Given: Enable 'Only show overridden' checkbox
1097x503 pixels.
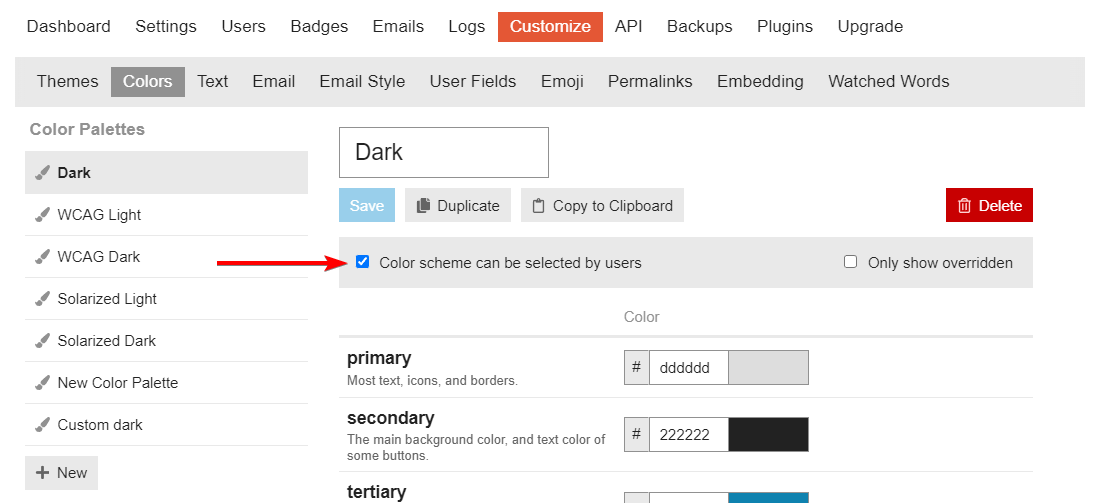Looking at the screenshot, I should (850, 262).
